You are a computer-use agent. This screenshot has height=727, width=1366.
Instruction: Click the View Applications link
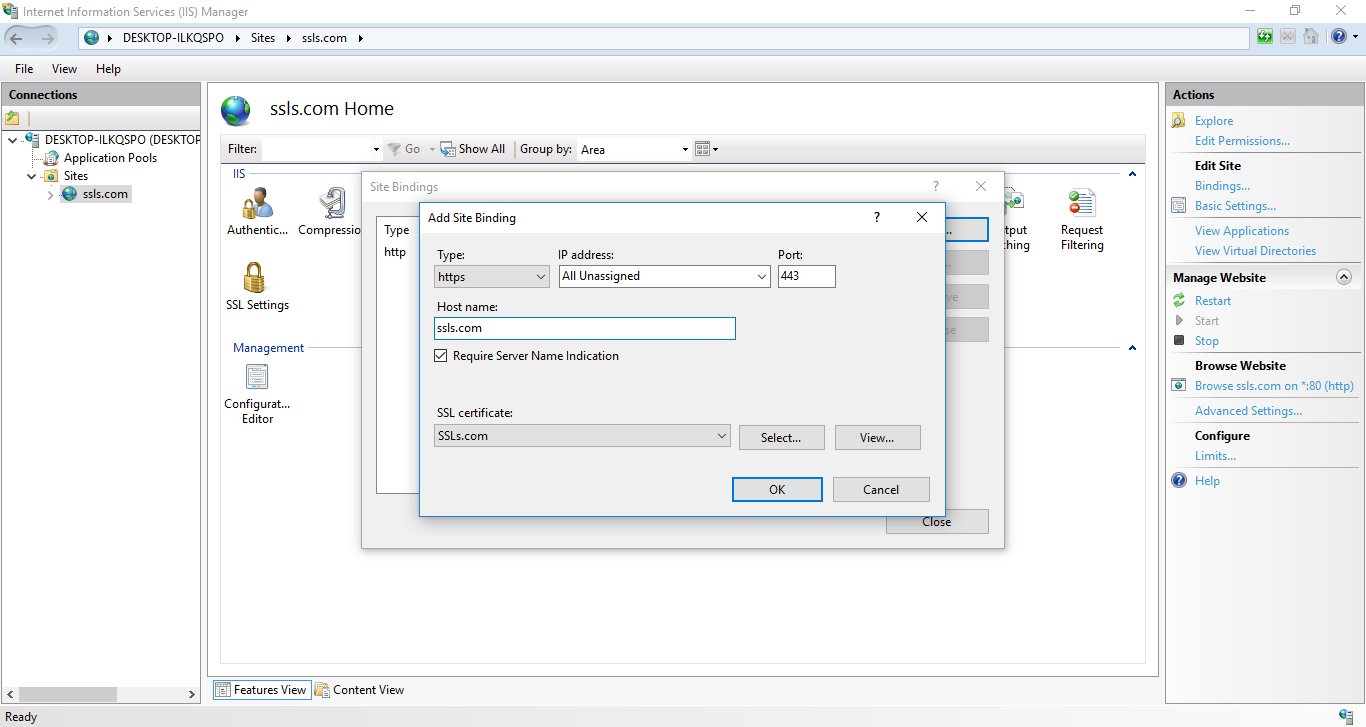coord(1242,230)
